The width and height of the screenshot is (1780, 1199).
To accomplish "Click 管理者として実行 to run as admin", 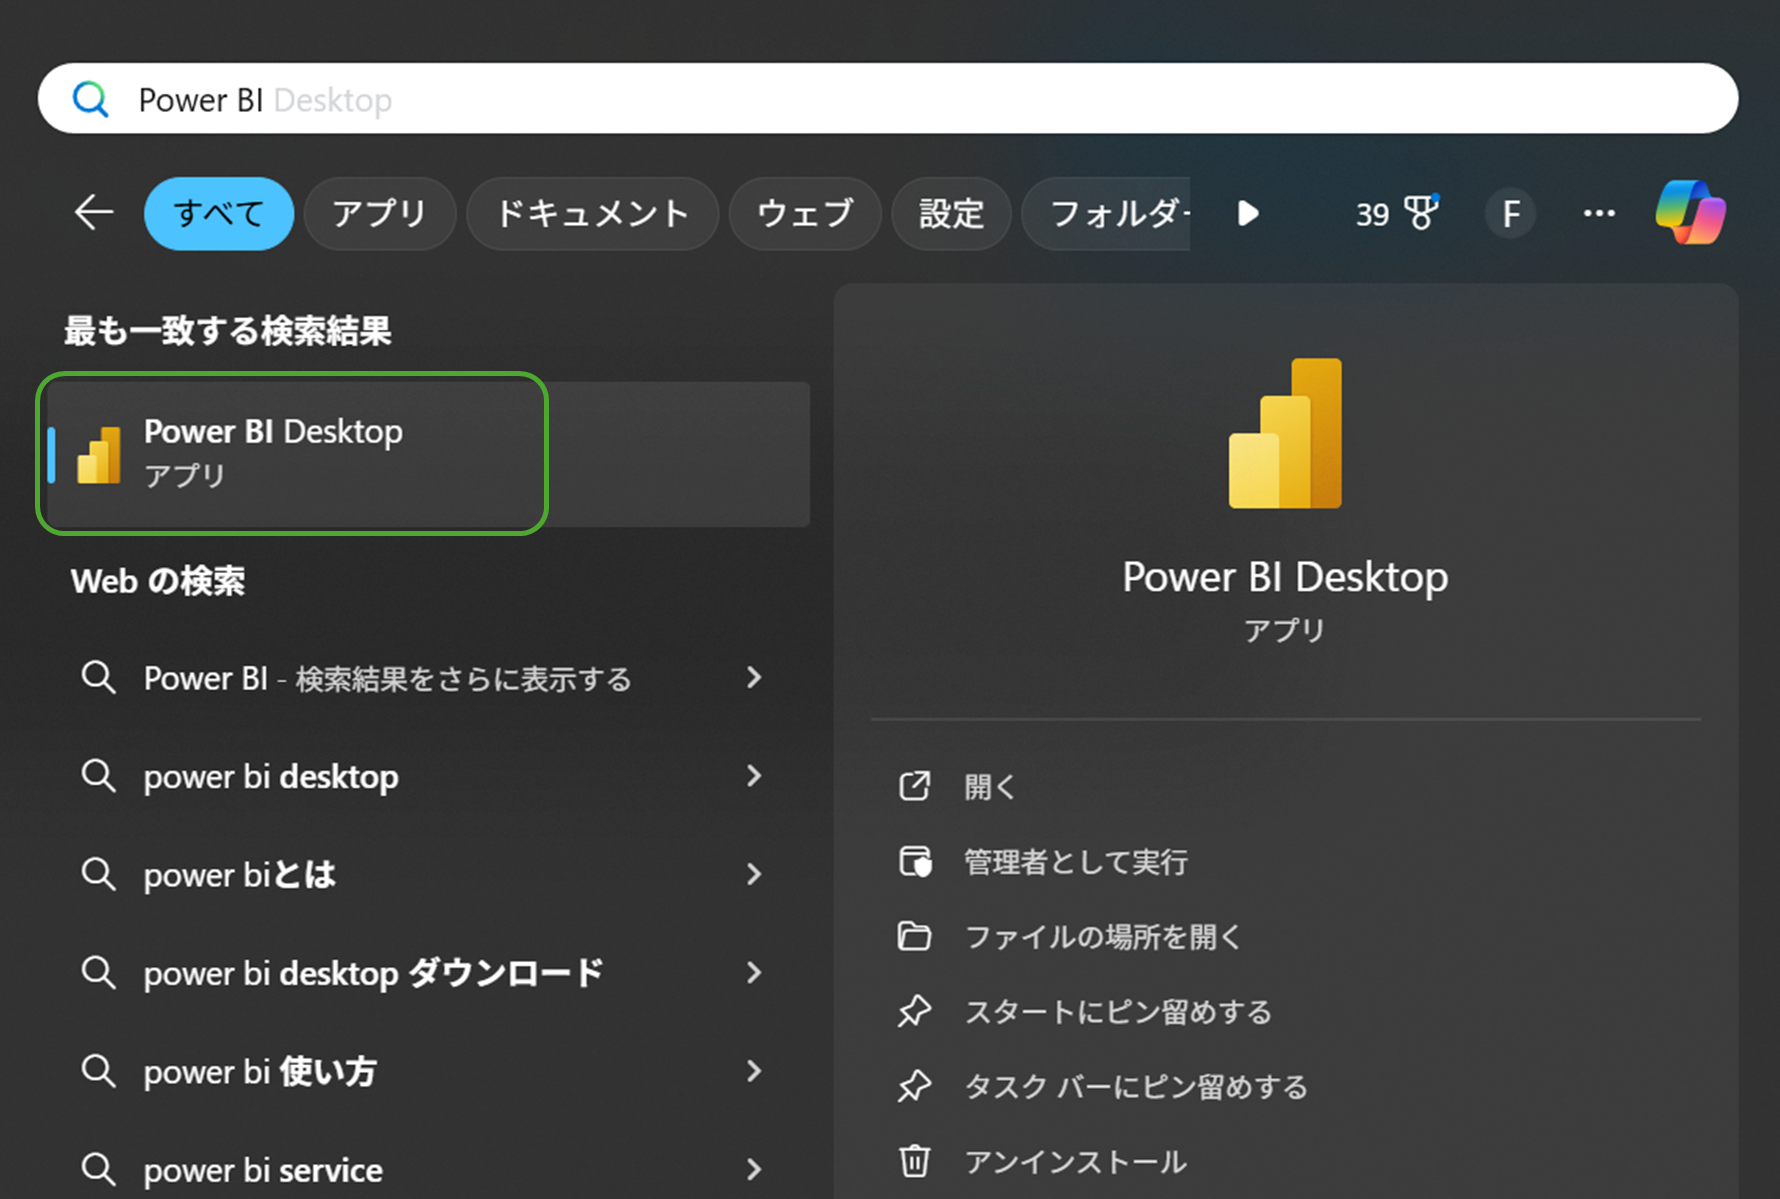I will tap(1075, 862).
